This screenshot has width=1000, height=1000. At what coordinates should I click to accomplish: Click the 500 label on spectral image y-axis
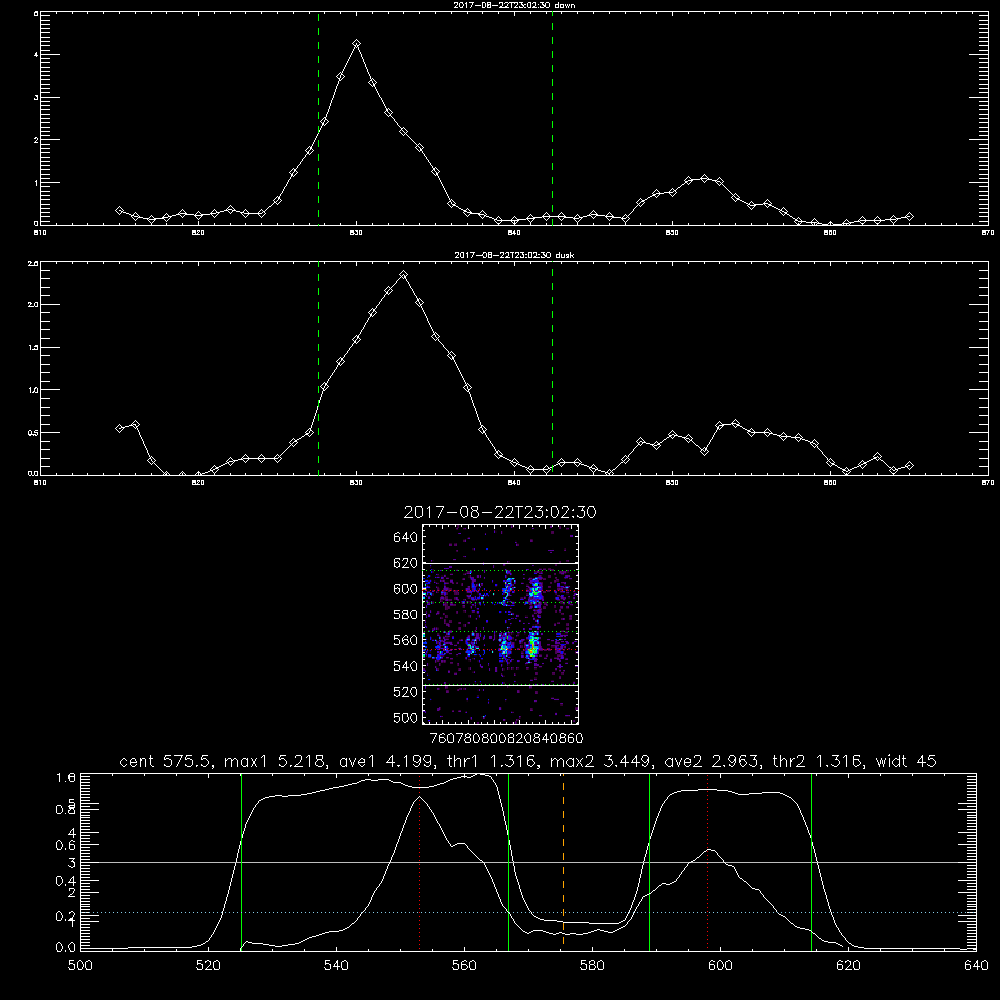tap(406, 718)
